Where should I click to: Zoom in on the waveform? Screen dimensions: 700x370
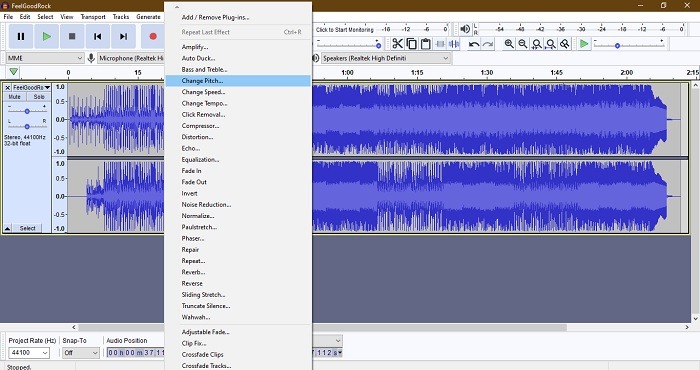pos(509,44)
